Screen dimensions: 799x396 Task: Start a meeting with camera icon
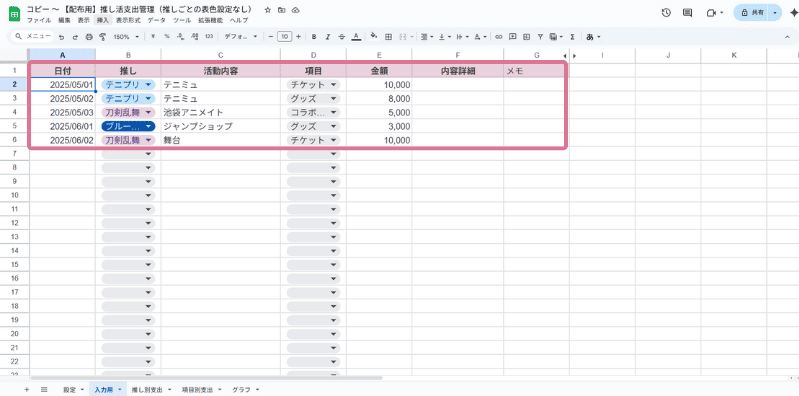[711, 13]
